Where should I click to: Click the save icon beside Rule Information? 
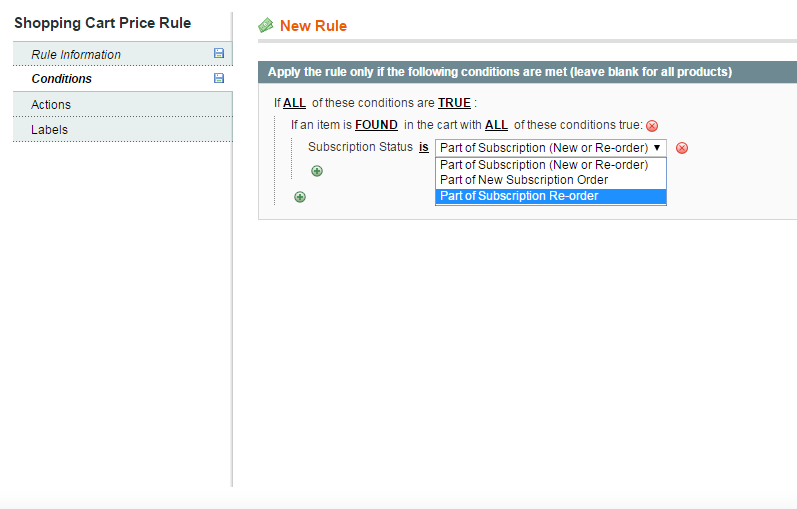coord(219,53)
